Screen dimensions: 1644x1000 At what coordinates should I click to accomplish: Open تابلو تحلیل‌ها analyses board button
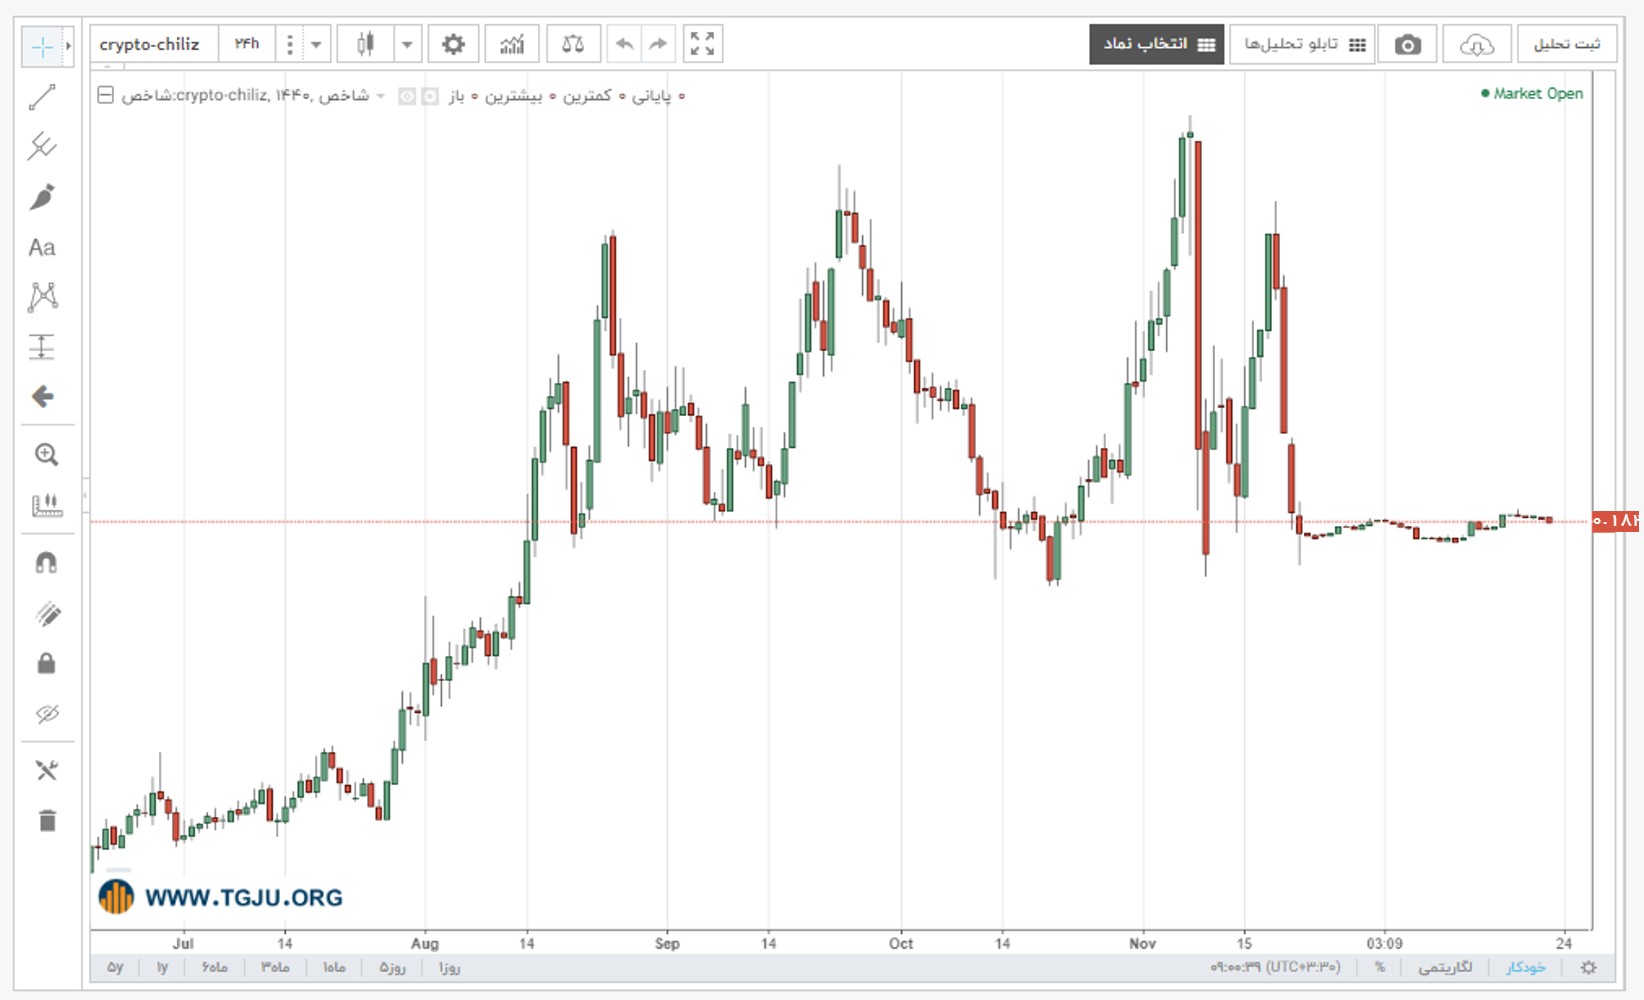pyautogui.click(x=1302, y=44)
